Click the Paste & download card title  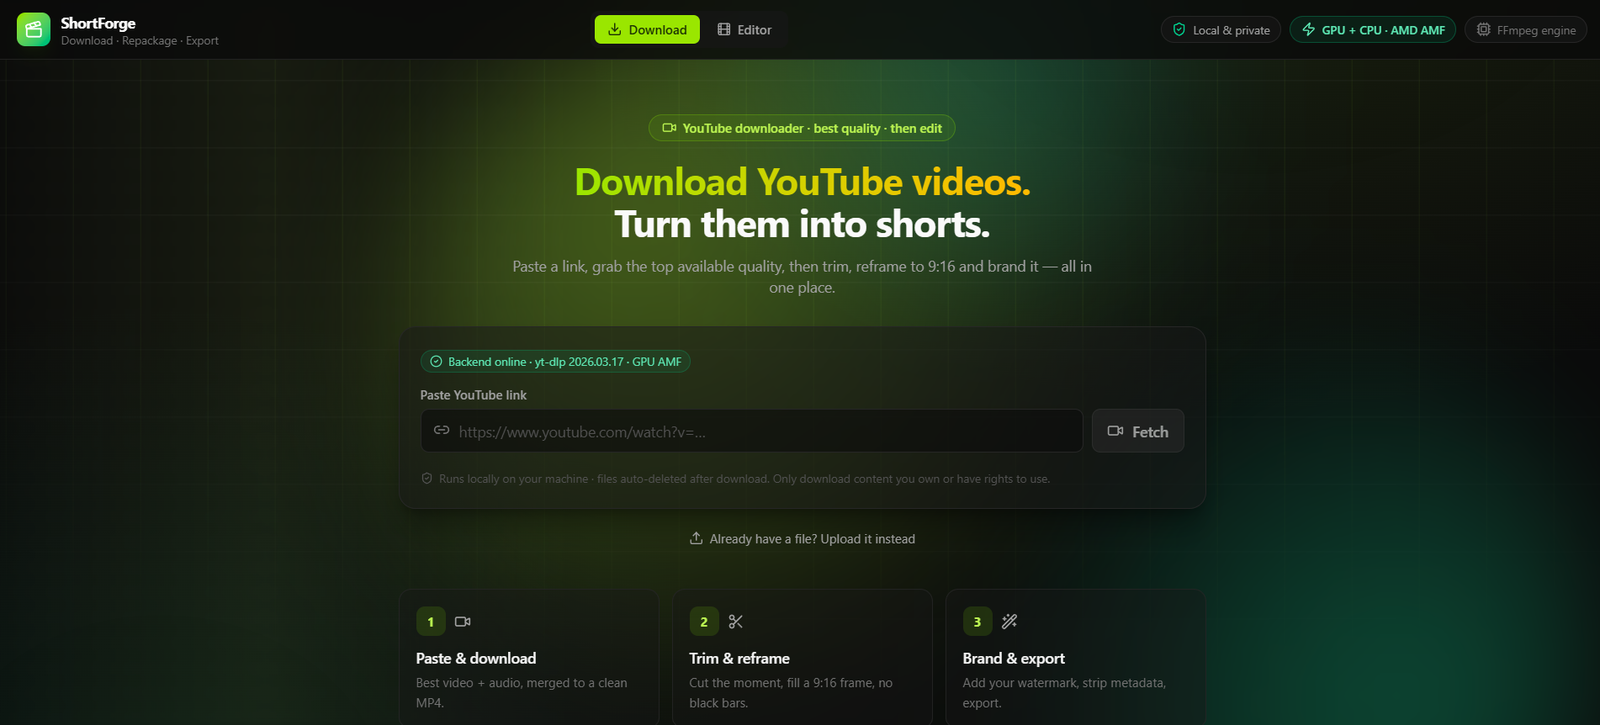(x=476, y=658)
